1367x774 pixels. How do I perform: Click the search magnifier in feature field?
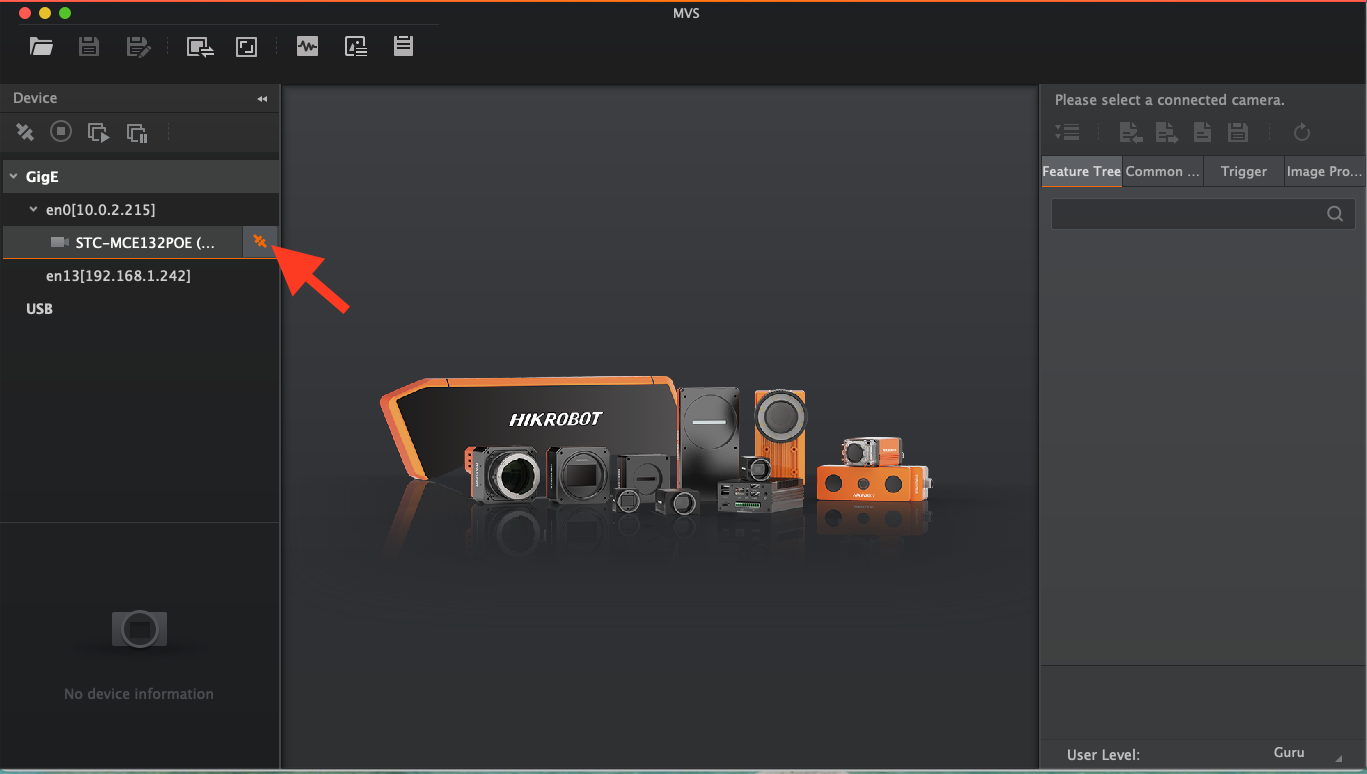point(1335,213)
